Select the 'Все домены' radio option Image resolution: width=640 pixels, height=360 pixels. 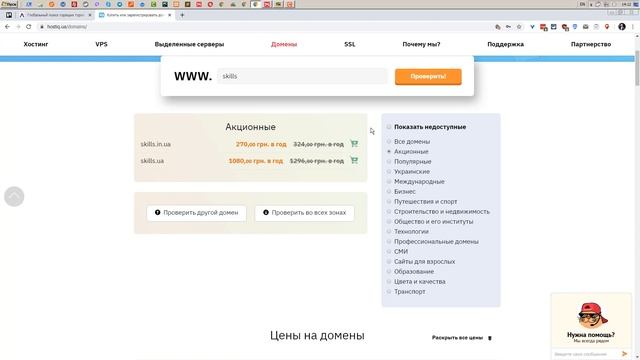(389, 141)
